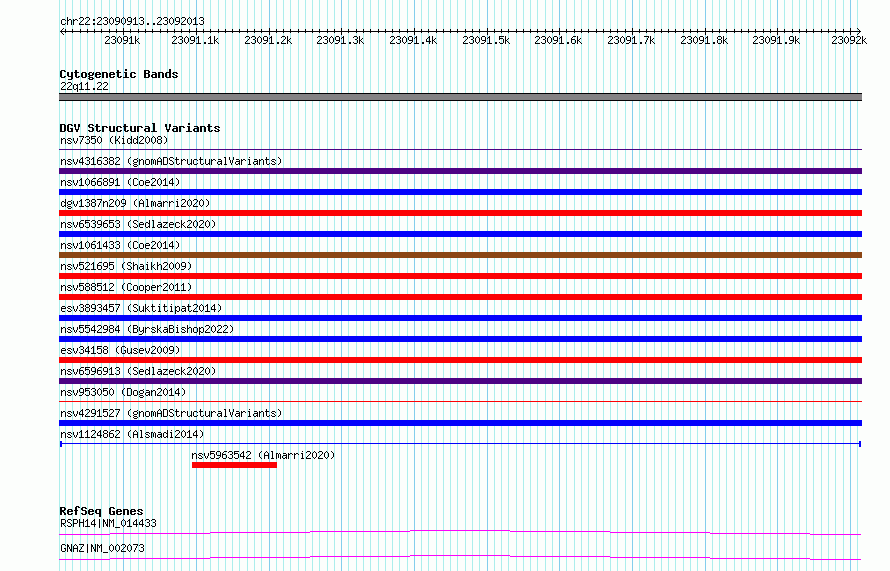Open variant nsv1061433 (Coe2014) label
This screenshot has width=890, height=571.
(120, 245)
